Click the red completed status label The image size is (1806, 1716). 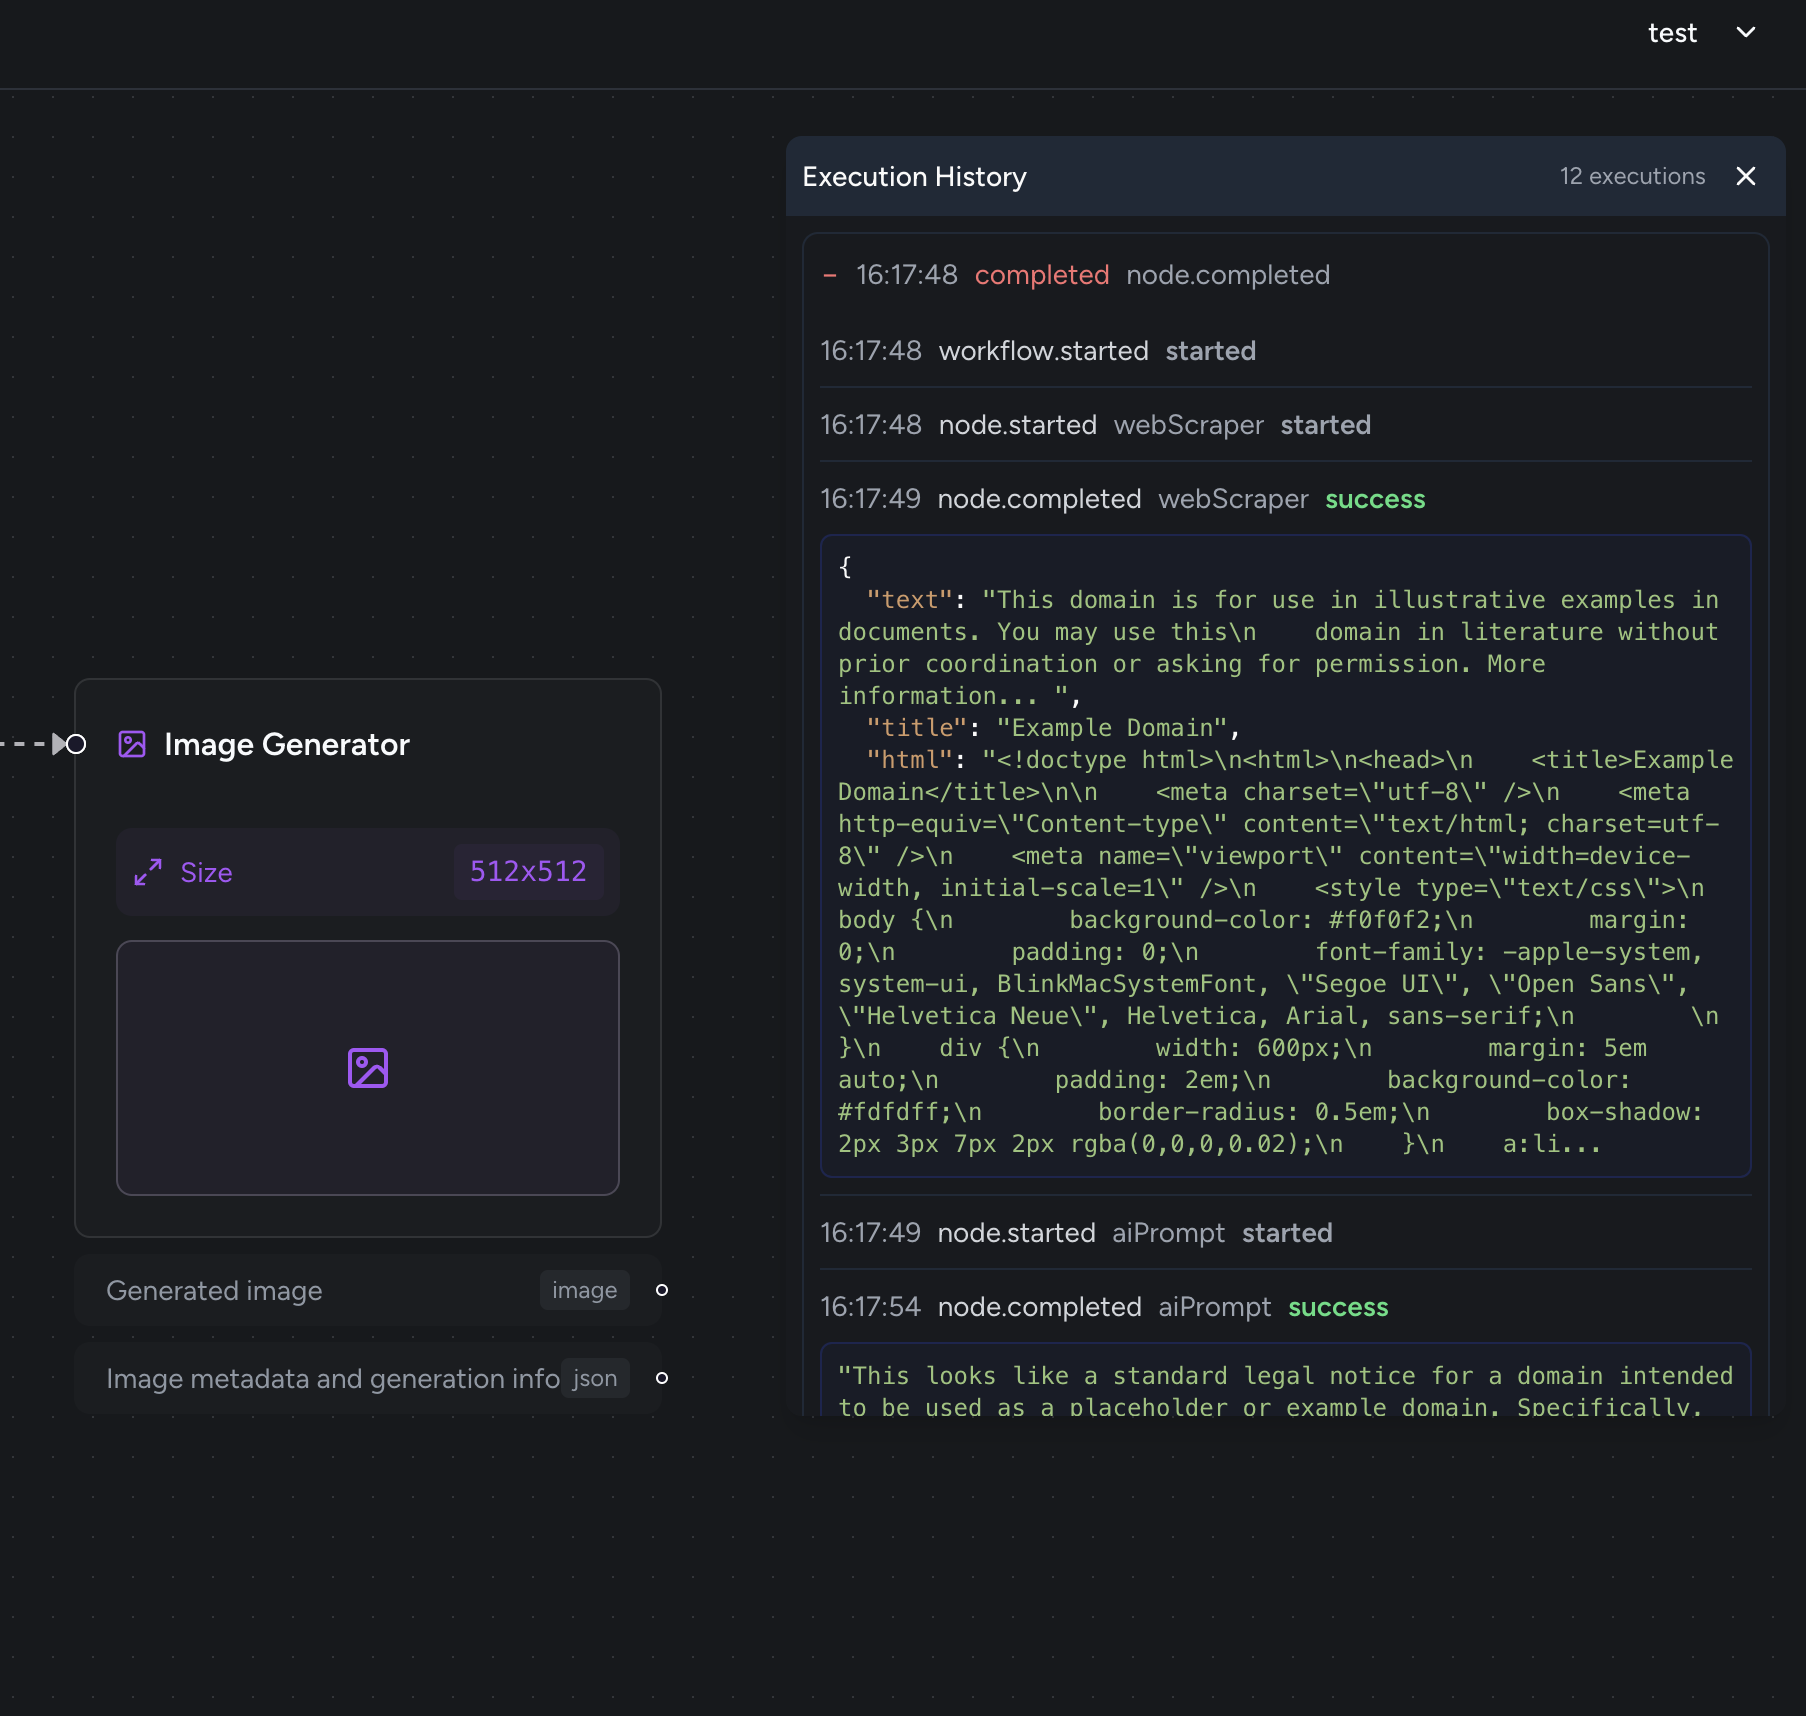point(1042,275)
